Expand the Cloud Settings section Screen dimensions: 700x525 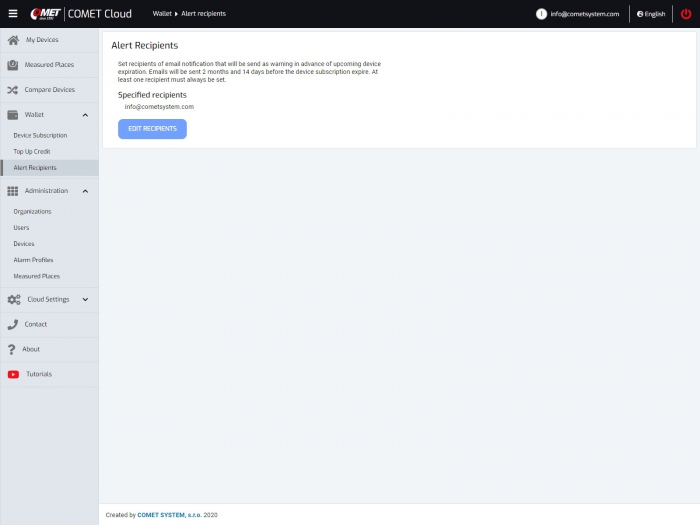tap(85, 299)
